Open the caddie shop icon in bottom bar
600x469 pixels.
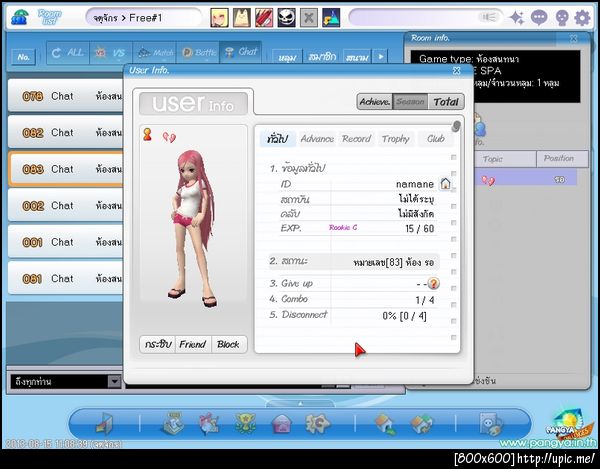click(174, 423)
